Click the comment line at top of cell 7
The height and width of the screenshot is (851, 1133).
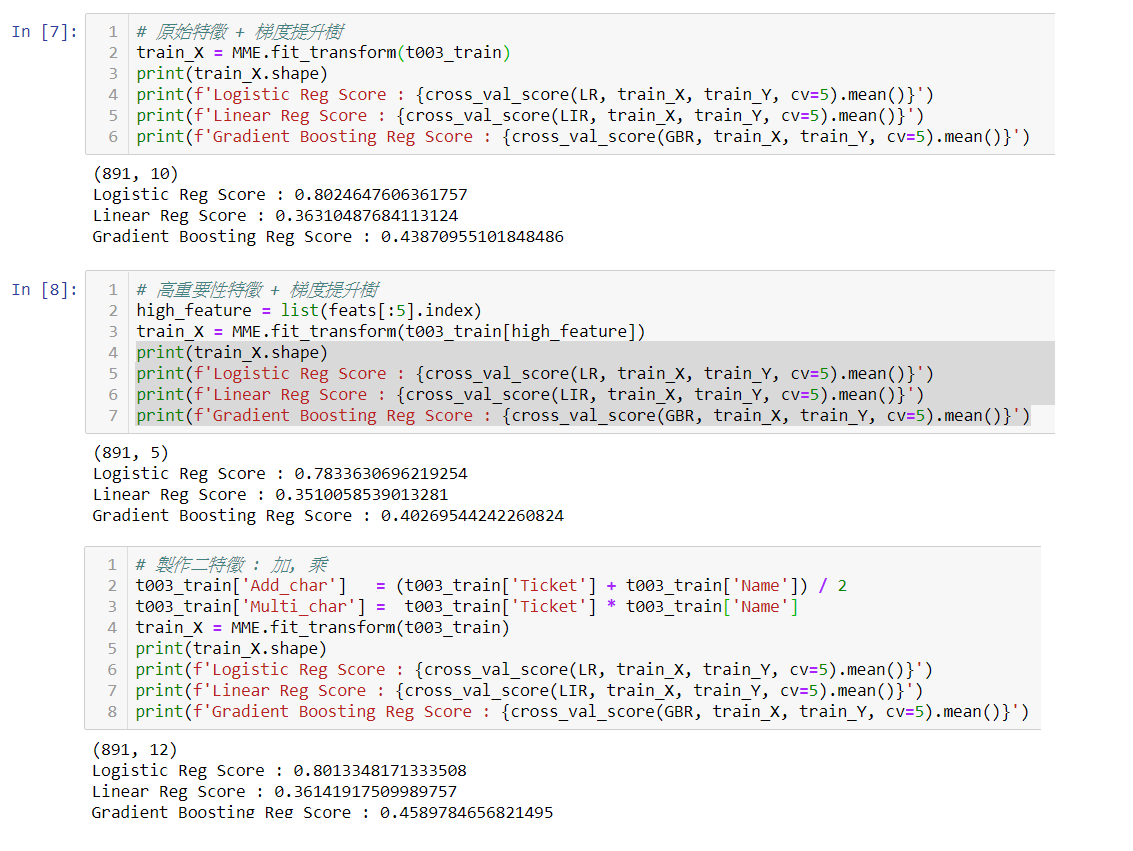coord(240,32)
